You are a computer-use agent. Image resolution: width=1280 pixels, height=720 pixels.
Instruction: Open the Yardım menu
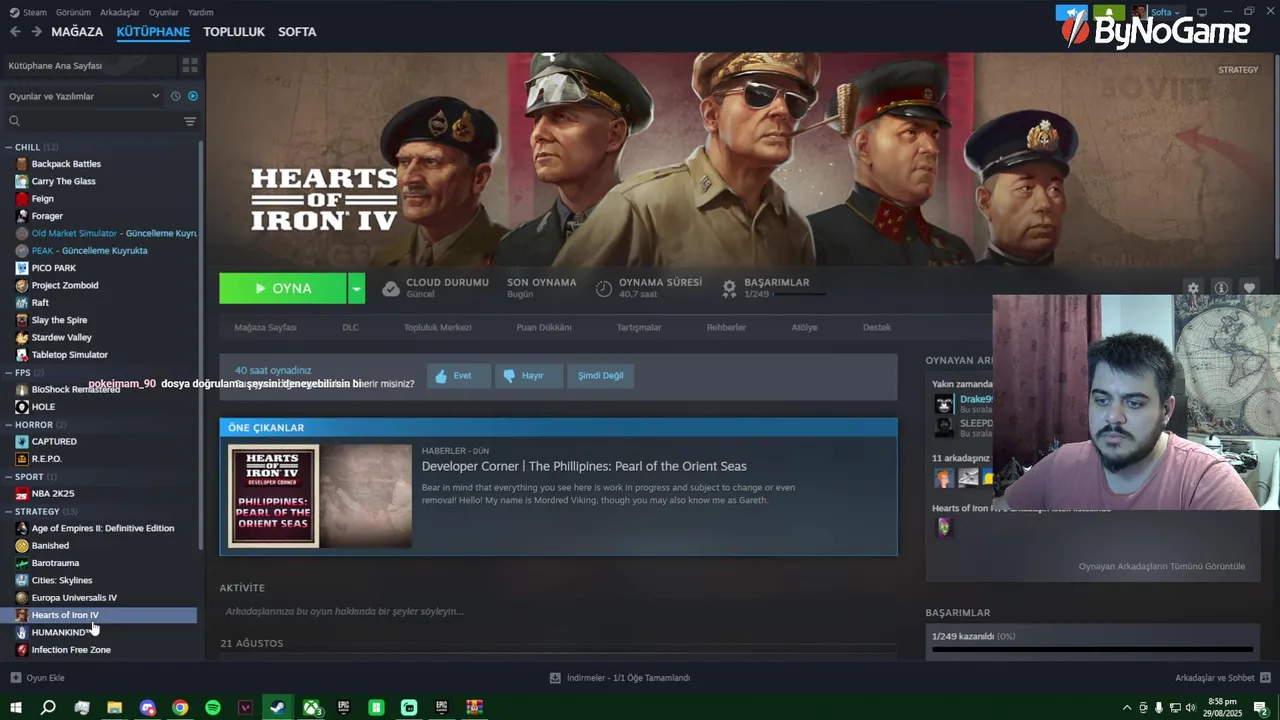(x=200, y=12)
